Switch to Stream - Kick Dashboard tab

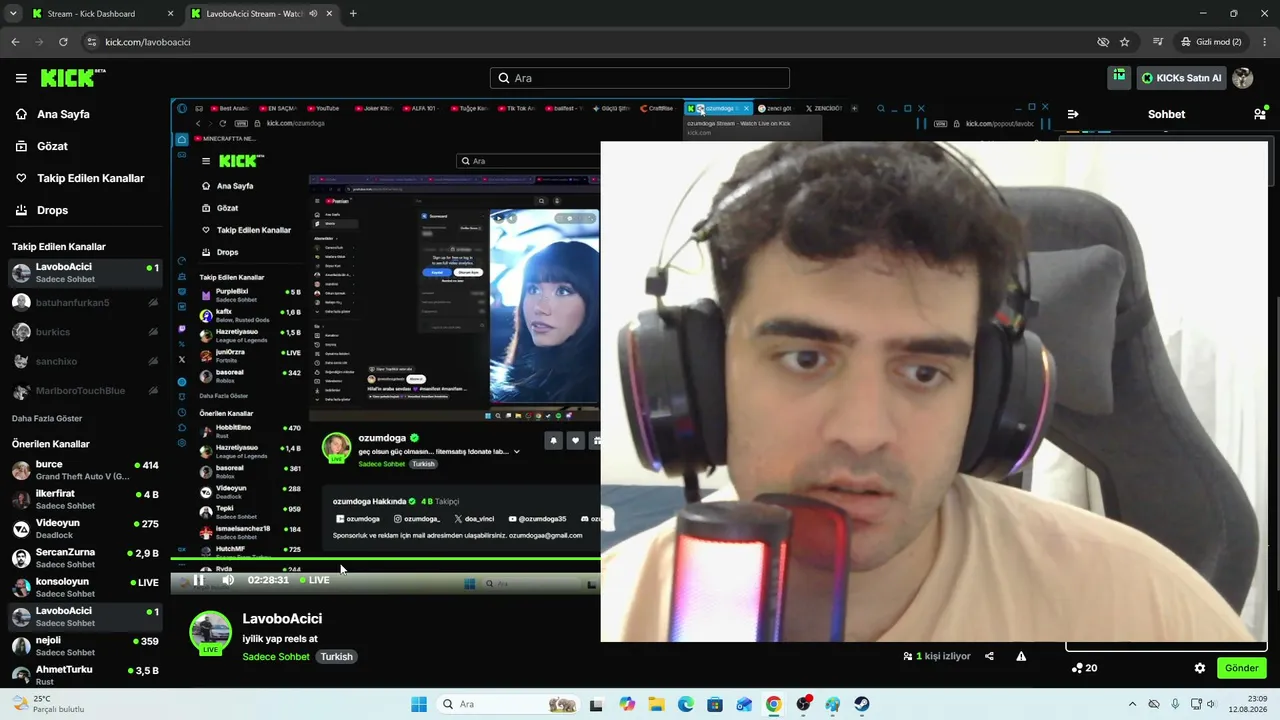[101, 14]
